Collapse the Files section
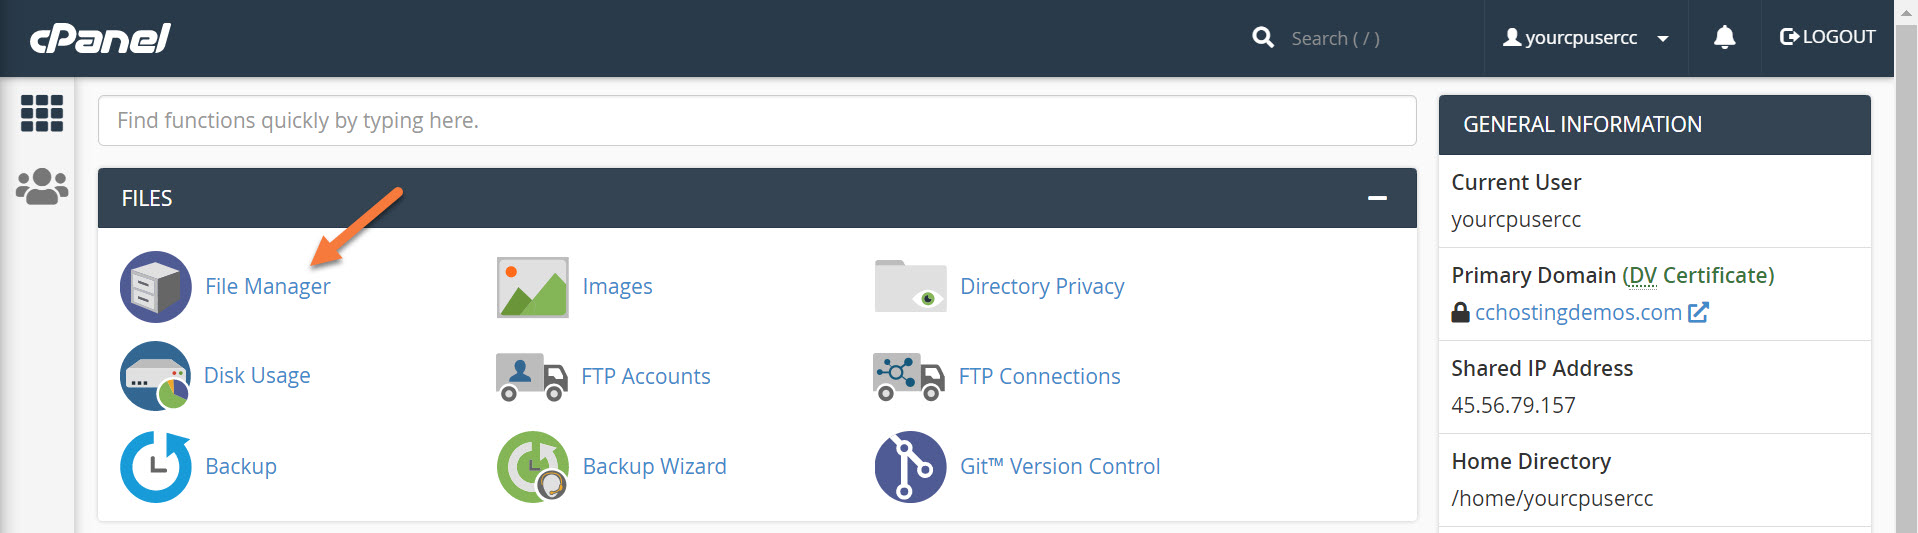The width and height of the screenshot is (1918, 533). tap(1377, 198)
